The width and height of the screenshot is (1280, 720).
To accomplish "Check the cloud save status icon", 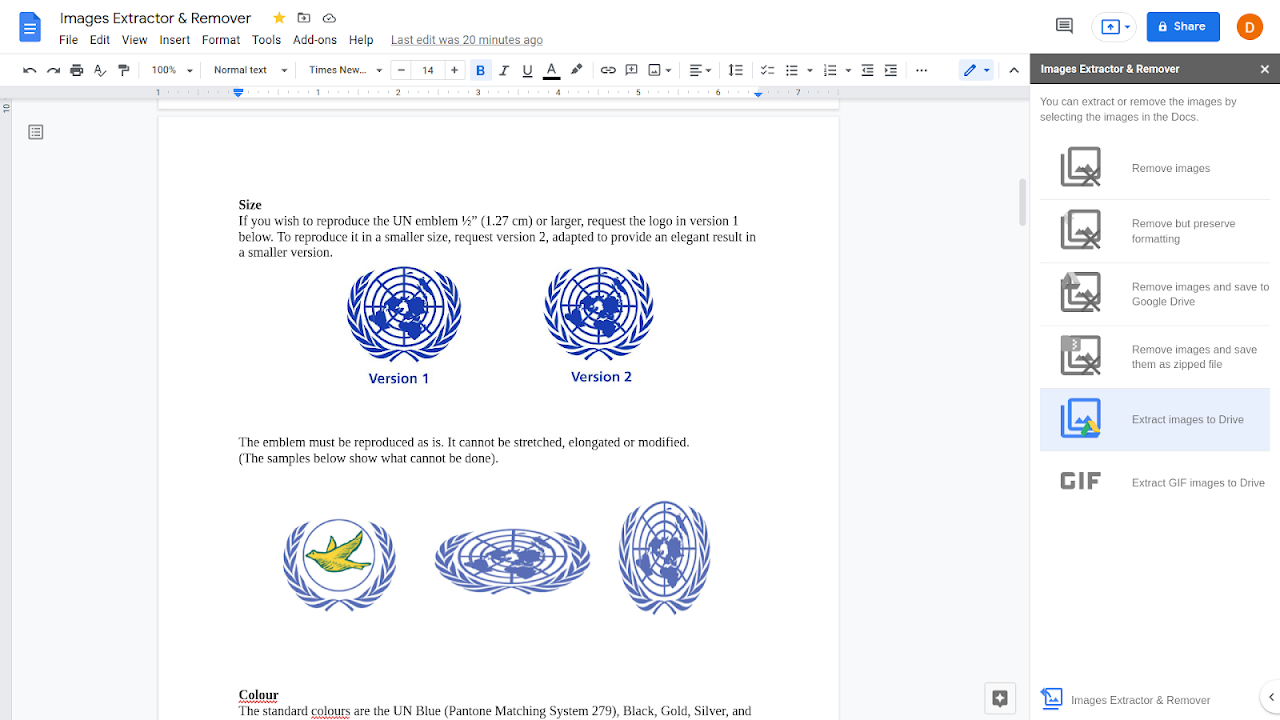I will 329,18.
